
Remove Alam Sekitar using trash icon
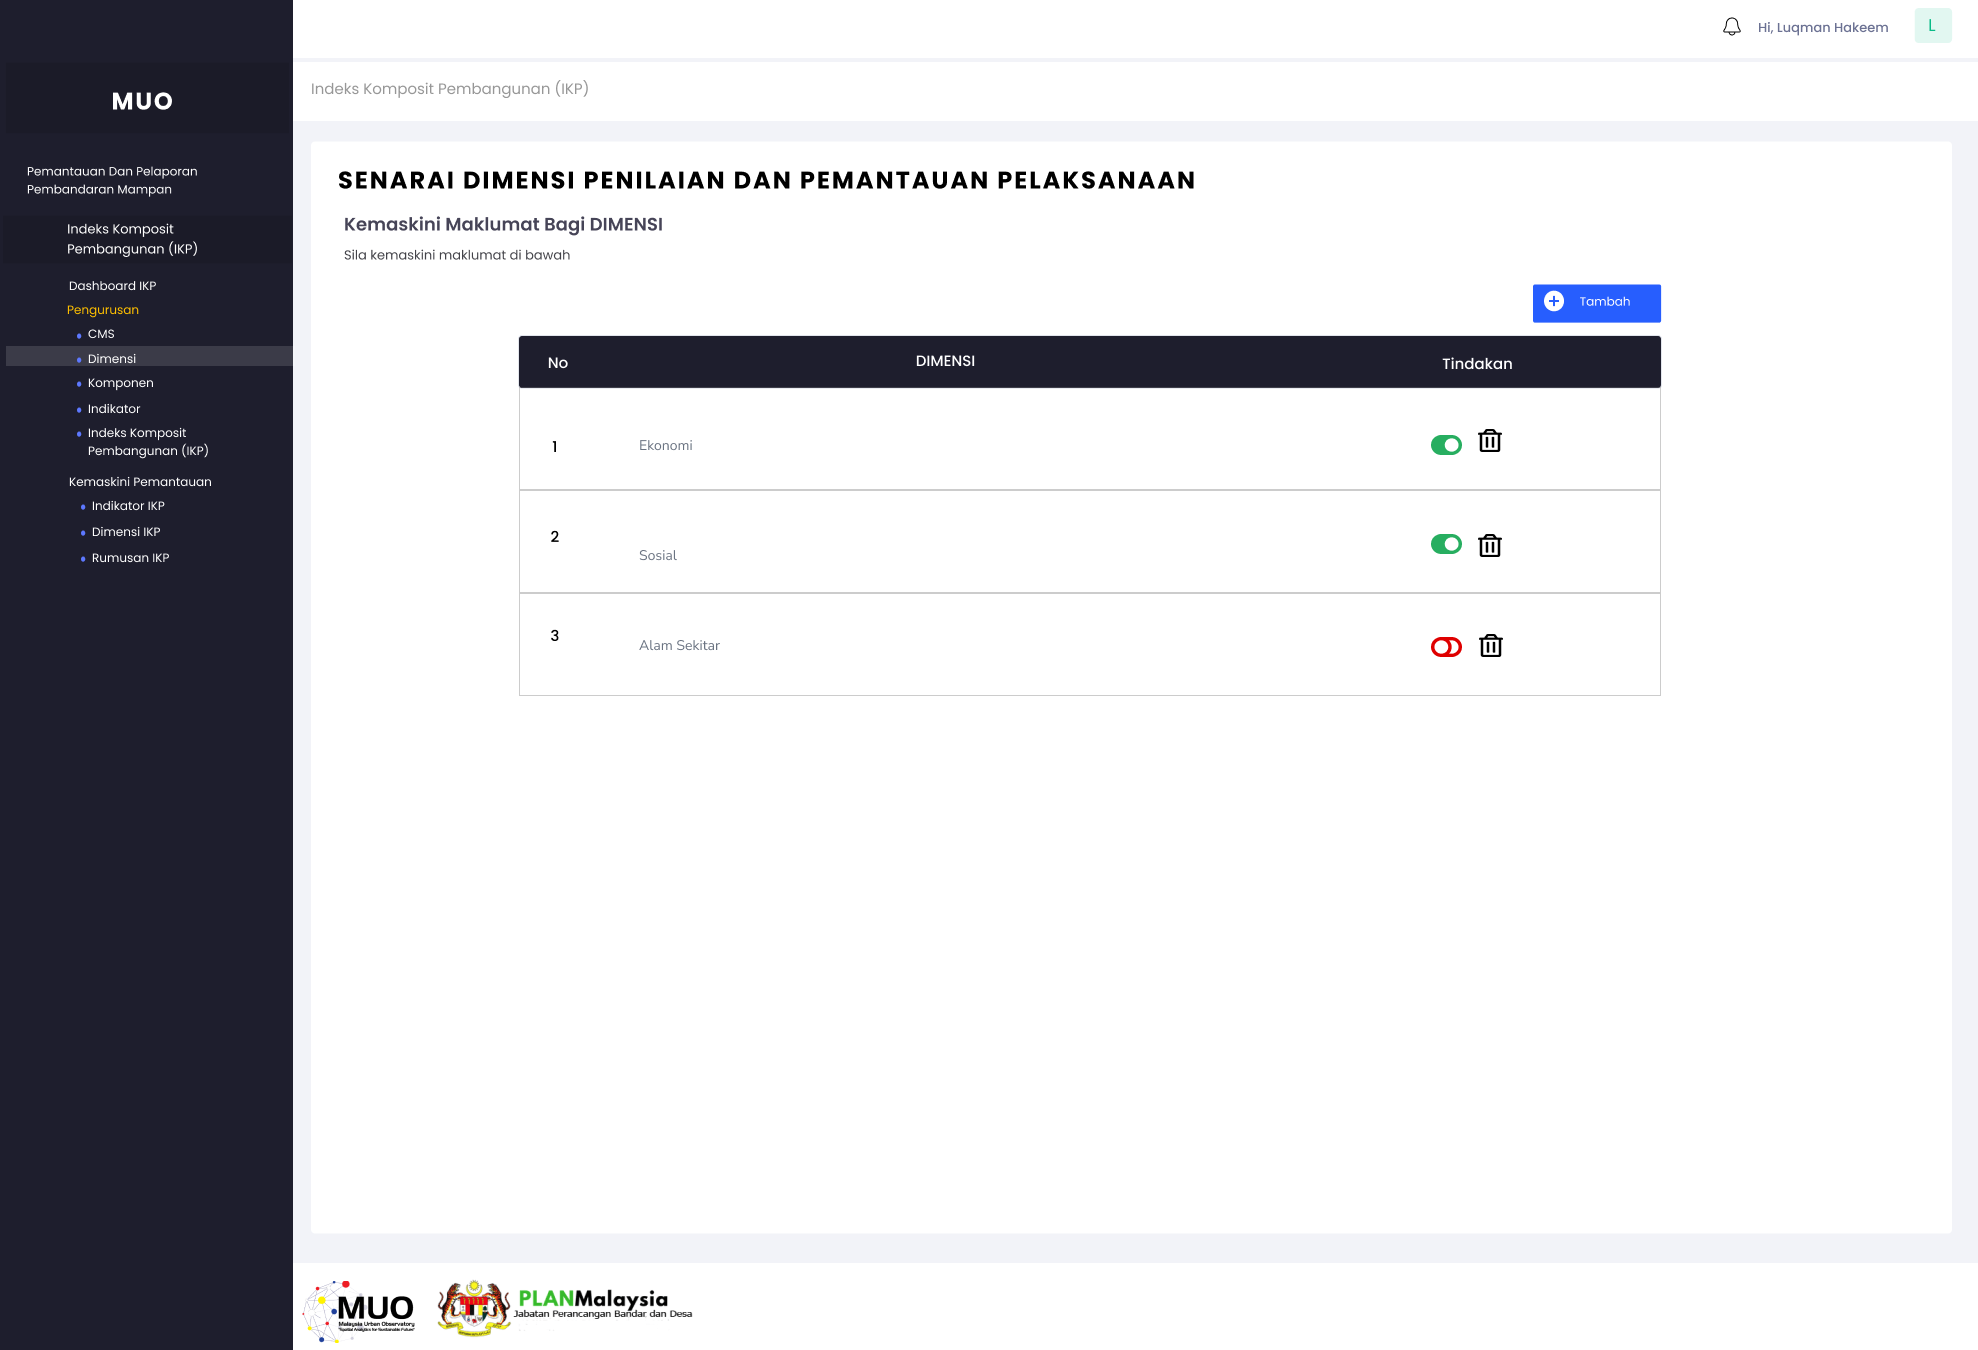point(1490,646)
